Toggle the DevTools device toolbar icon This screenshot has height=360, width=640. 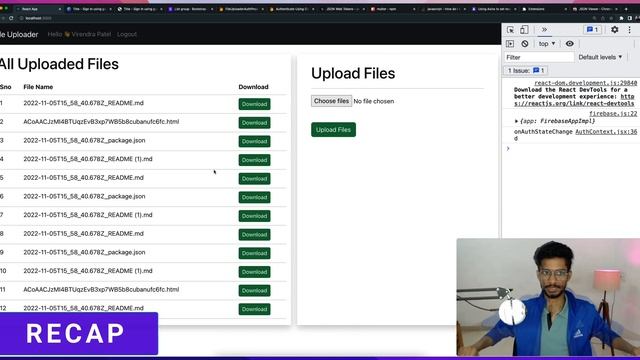coord(524,30)
